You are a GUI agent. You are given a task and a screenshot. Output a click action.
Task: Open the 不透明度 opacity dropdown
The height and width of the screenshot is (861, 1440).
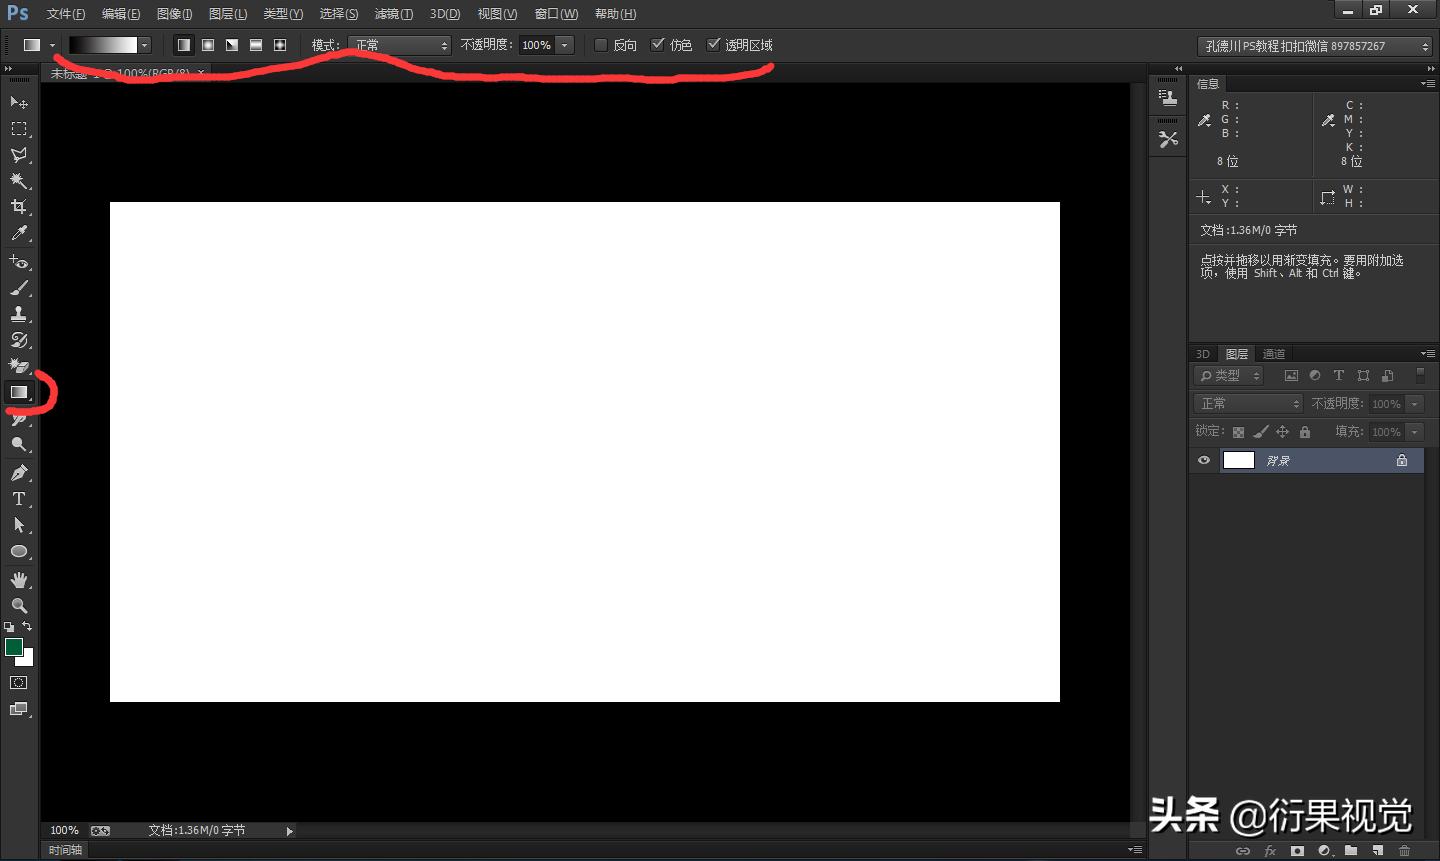pyautogui.click(x=563, y=45)
